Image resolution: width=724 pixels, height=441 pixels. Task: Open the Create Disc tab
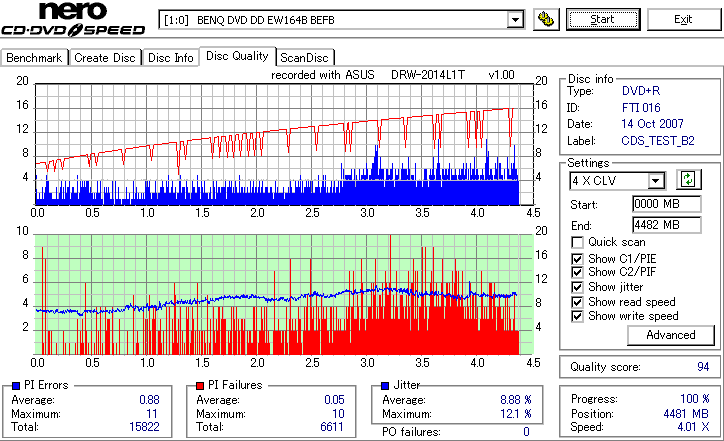tap(105, 58)
